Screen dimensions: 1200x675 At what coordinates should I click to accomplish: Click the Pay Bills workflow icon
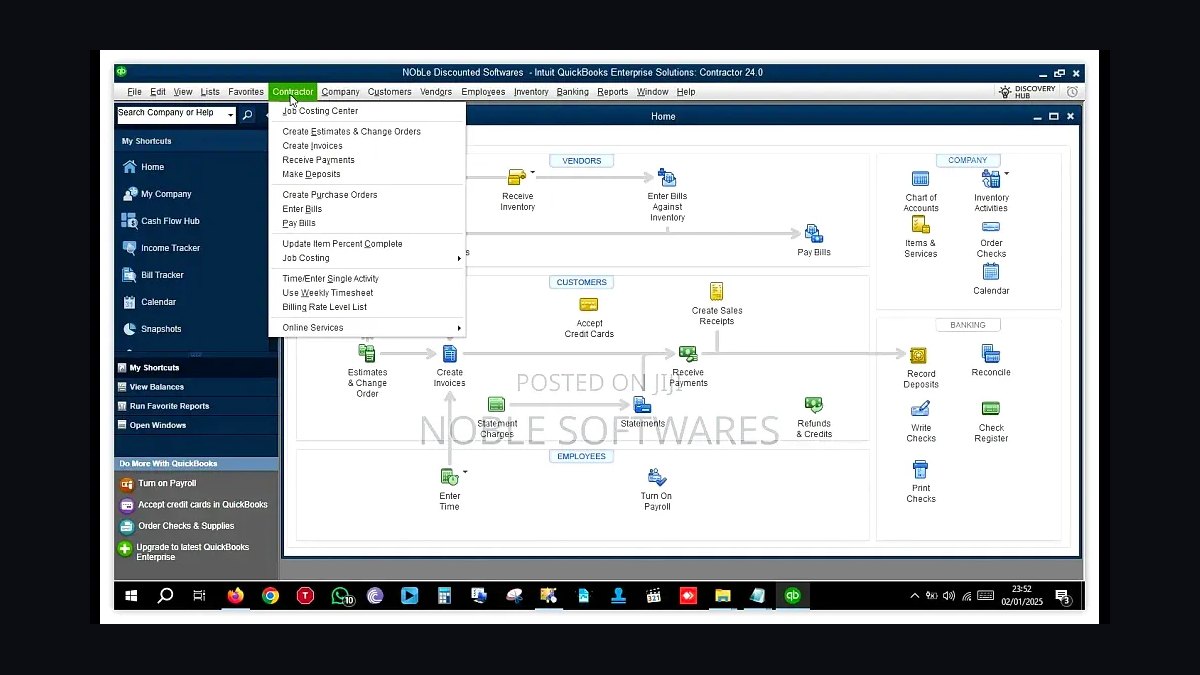click(x=813, y=234)
